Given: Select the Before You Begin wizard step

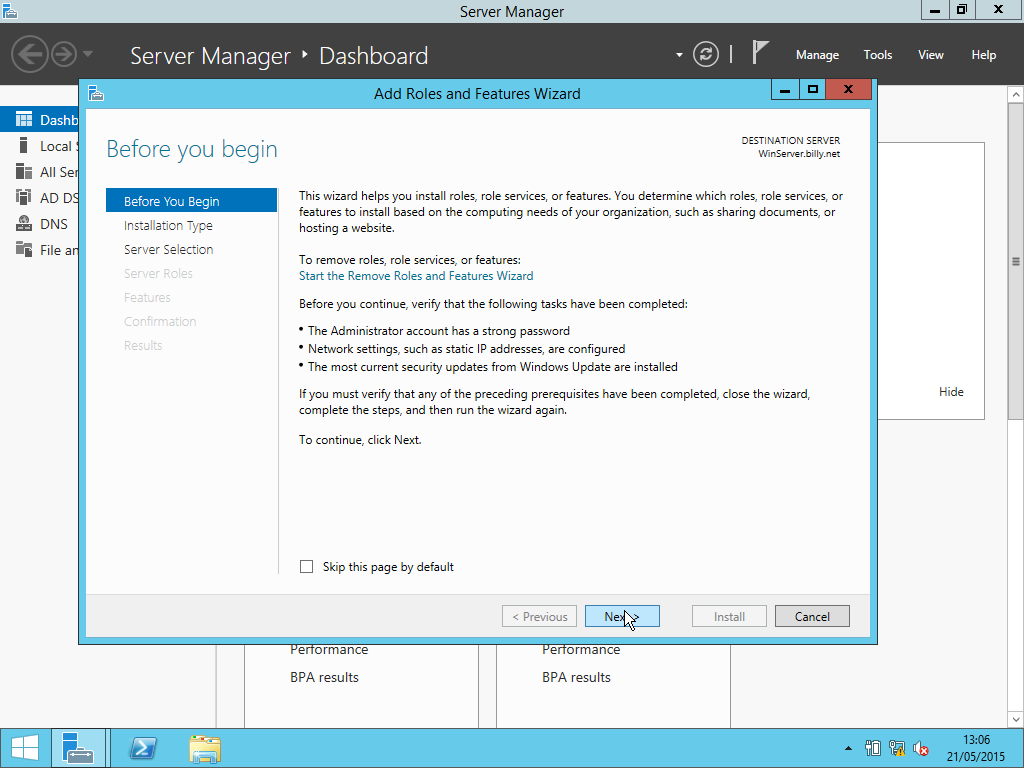Looking at the screenshot, I should (x=191, y=201).
